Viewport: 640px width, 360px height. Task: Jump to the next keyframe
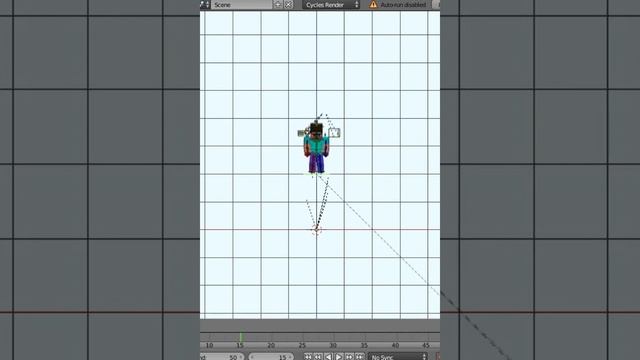click(x=349, y=357)
